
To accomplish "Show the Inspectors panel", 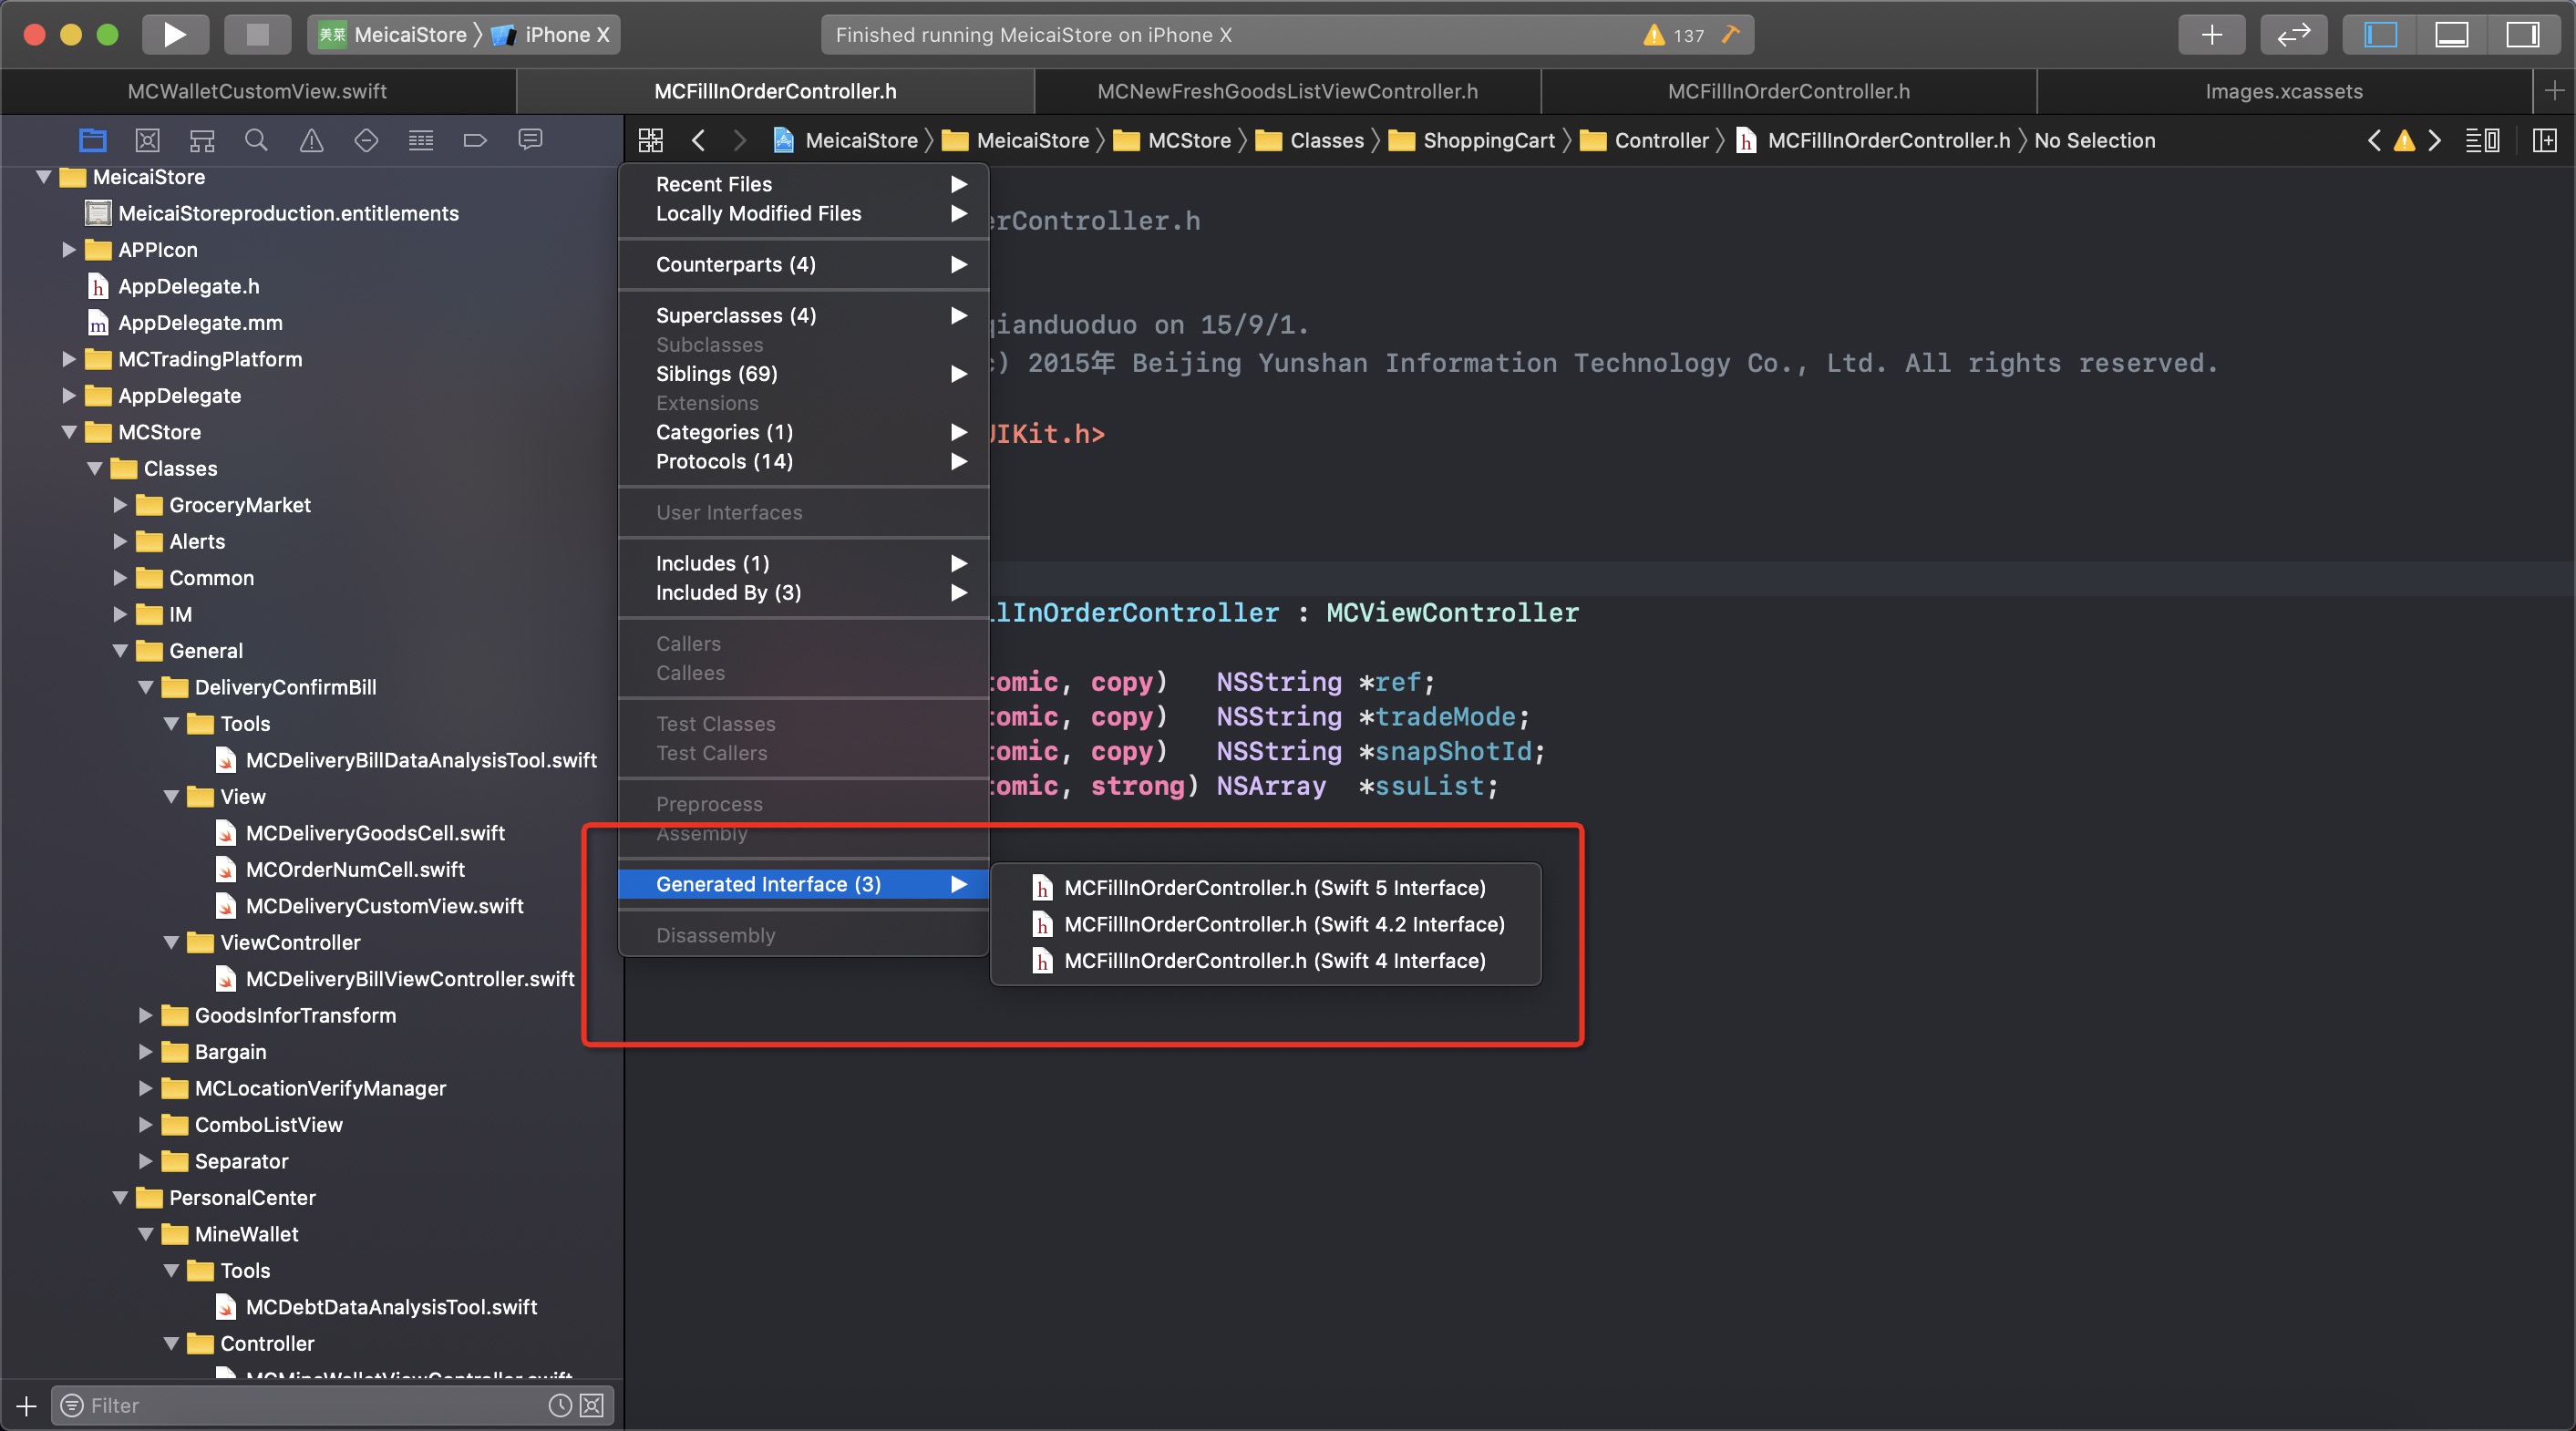I will tap(2522, 35).
